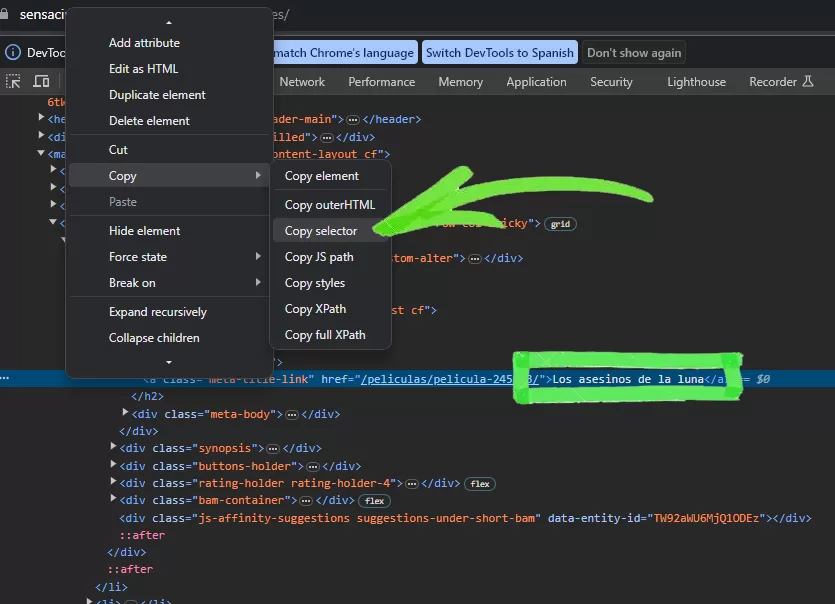Open the Copy submenu arrow
The image size is (835, 604).
click(258, 175)
